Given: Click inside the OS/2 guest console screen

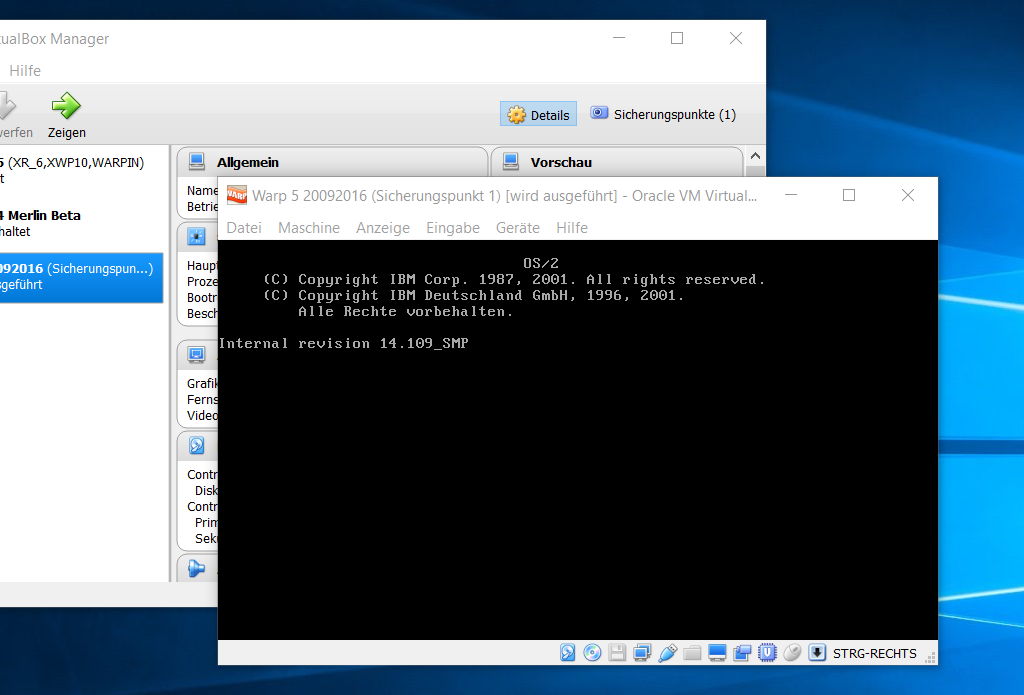Looking at the screenshot, I should pyautogui.click(x=577, y=440).
